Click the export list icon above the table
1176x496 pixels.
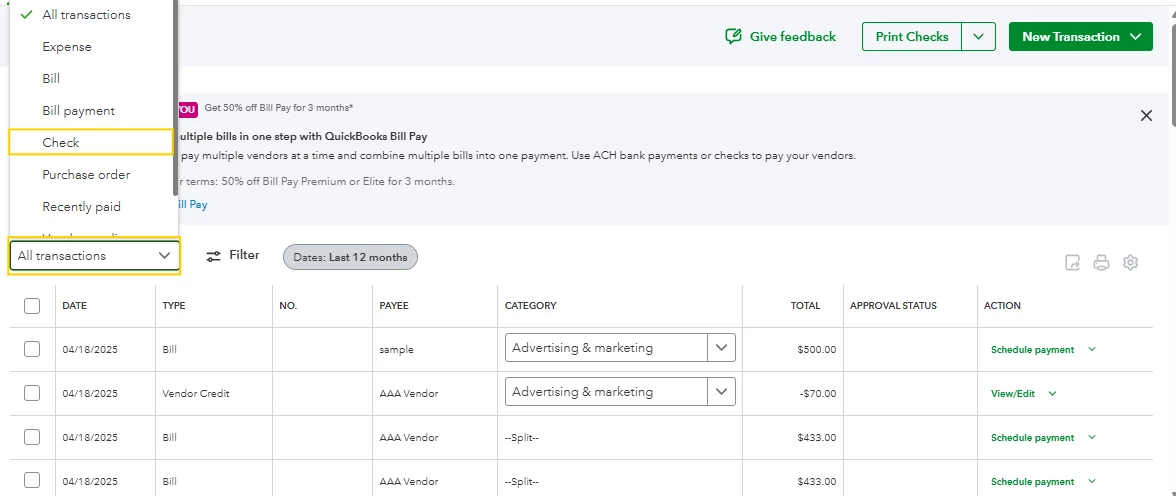coord(1073,263)
